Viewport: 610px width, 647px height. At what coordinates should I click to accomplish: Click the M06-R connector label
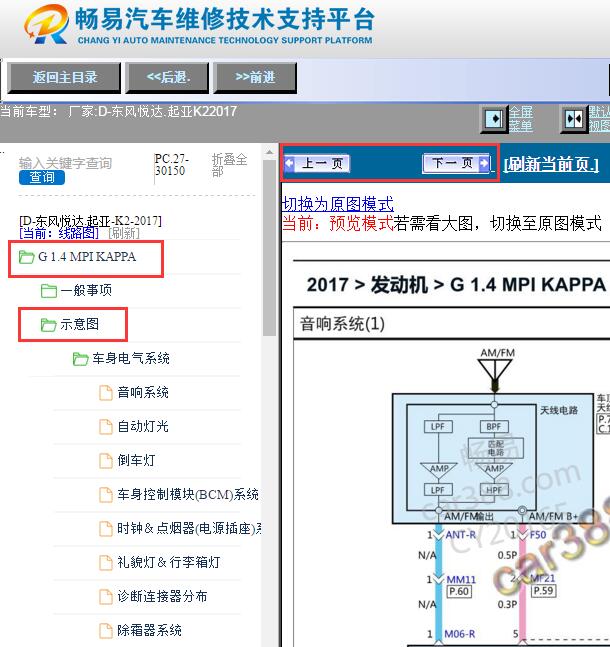459,633
